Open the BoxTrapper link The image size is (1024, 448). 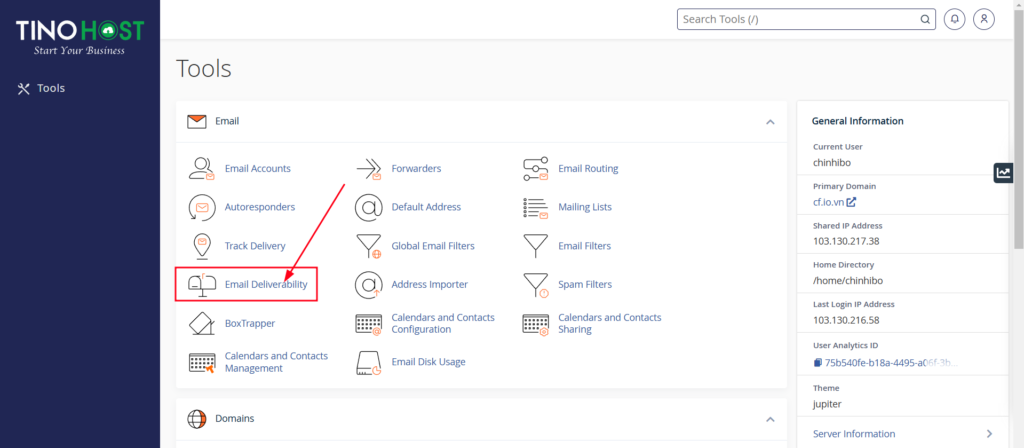(x=249, y=323)
